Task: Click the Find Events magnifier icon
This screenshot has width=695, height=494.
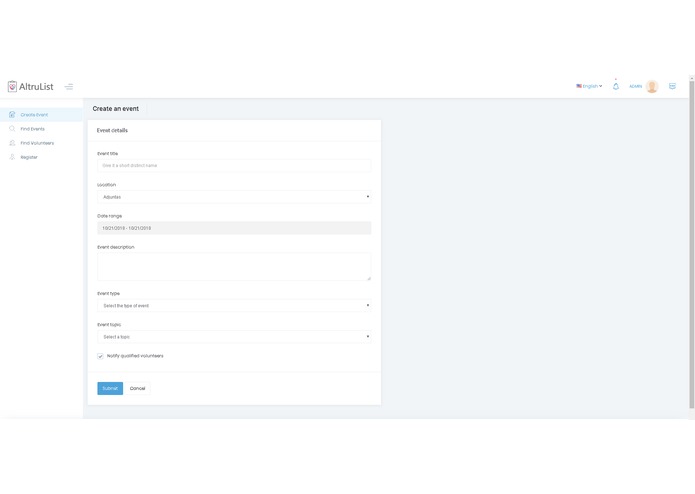Action: [12, 129]
